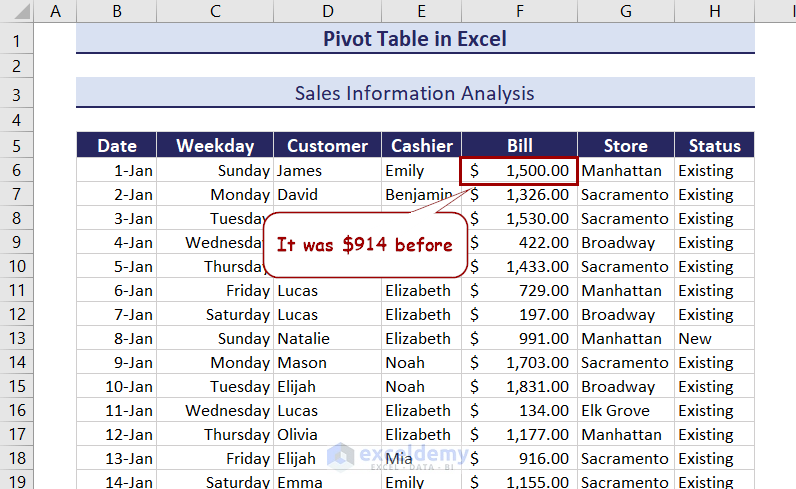Select row 6 header
796x489 pixels.
[x=17, y=170]
